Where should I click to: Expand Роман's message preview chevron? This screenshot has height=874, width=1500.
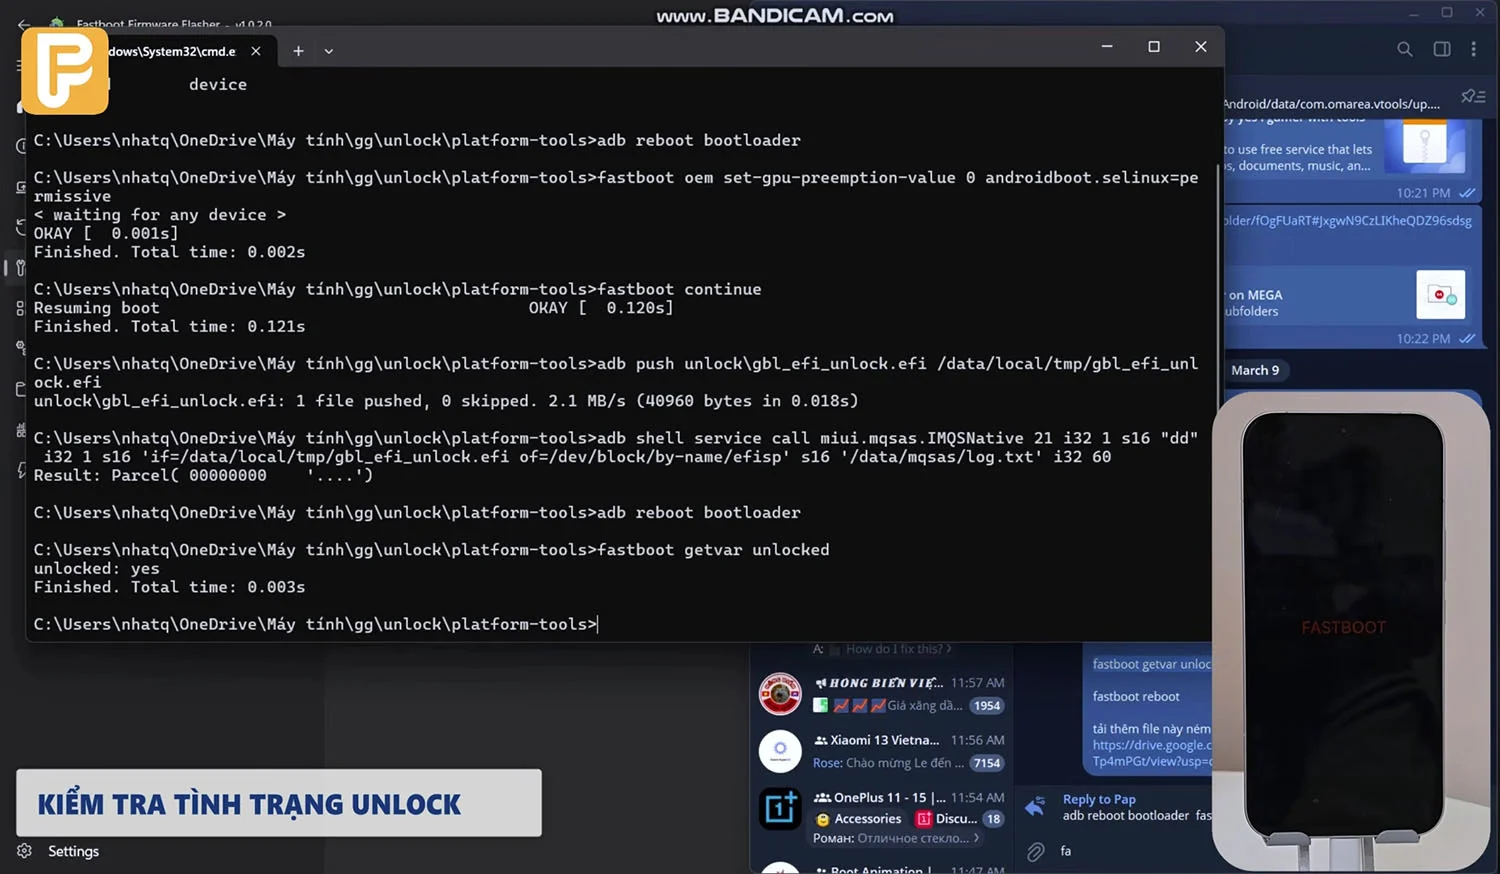(x=978, y=837)
